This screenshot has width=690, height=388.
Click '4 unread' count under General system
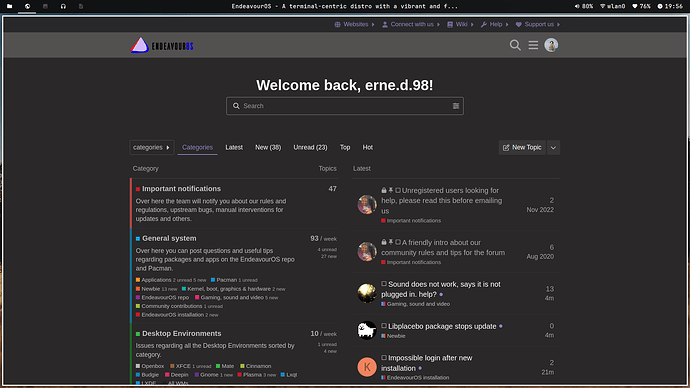327,249
